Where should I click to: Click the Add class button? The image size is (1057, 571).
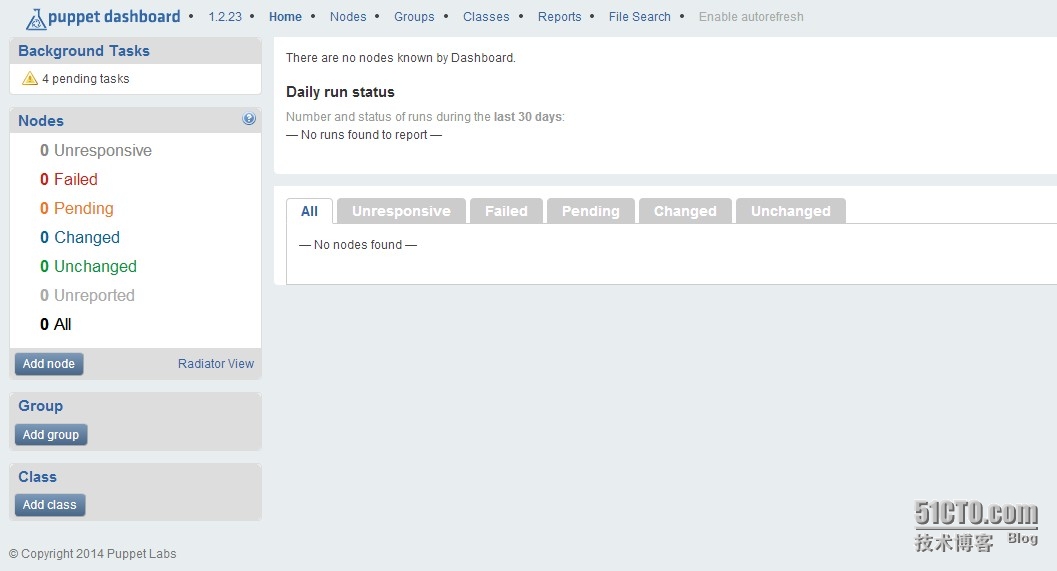(50, 505)
